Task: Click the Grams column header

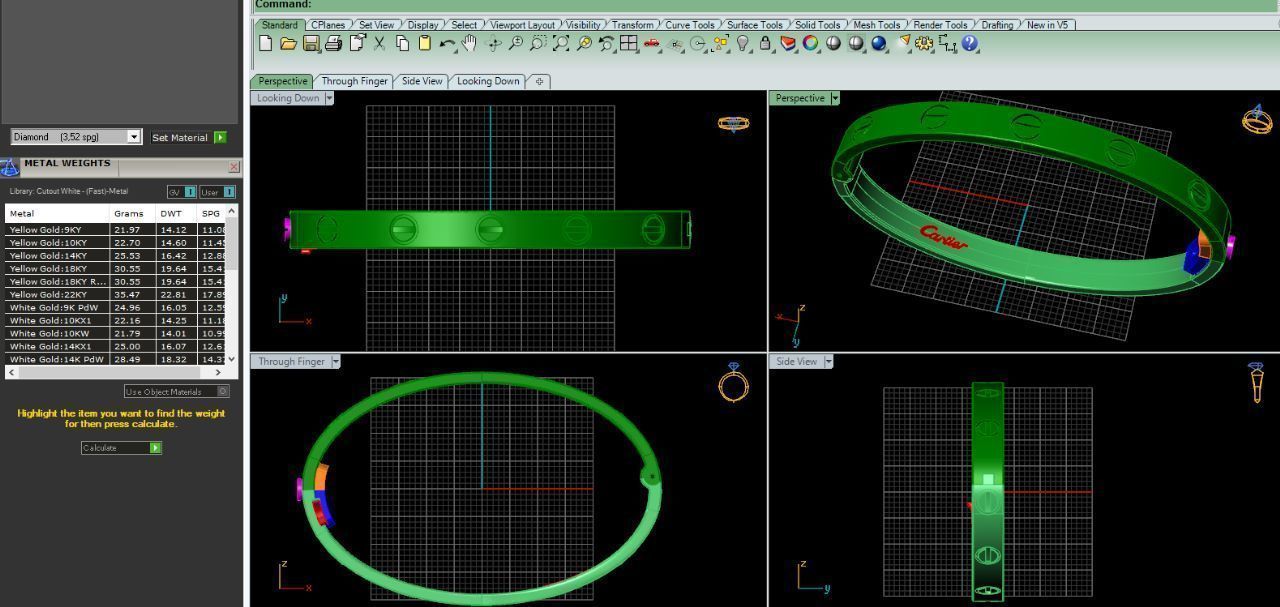Action: [x=133, y=213]
